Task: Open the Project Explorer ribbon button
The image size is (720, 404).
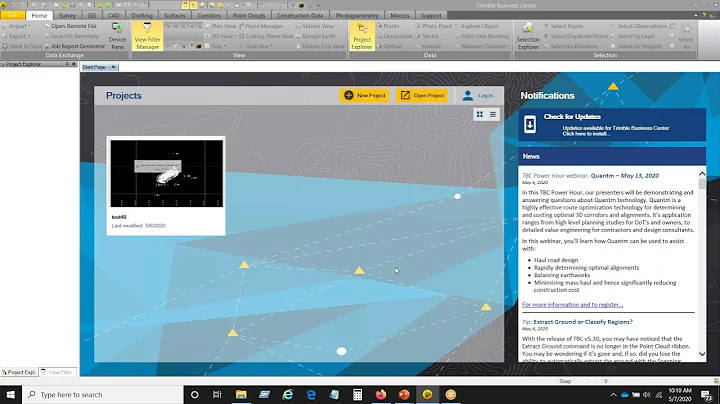Action: click(362, 36)
